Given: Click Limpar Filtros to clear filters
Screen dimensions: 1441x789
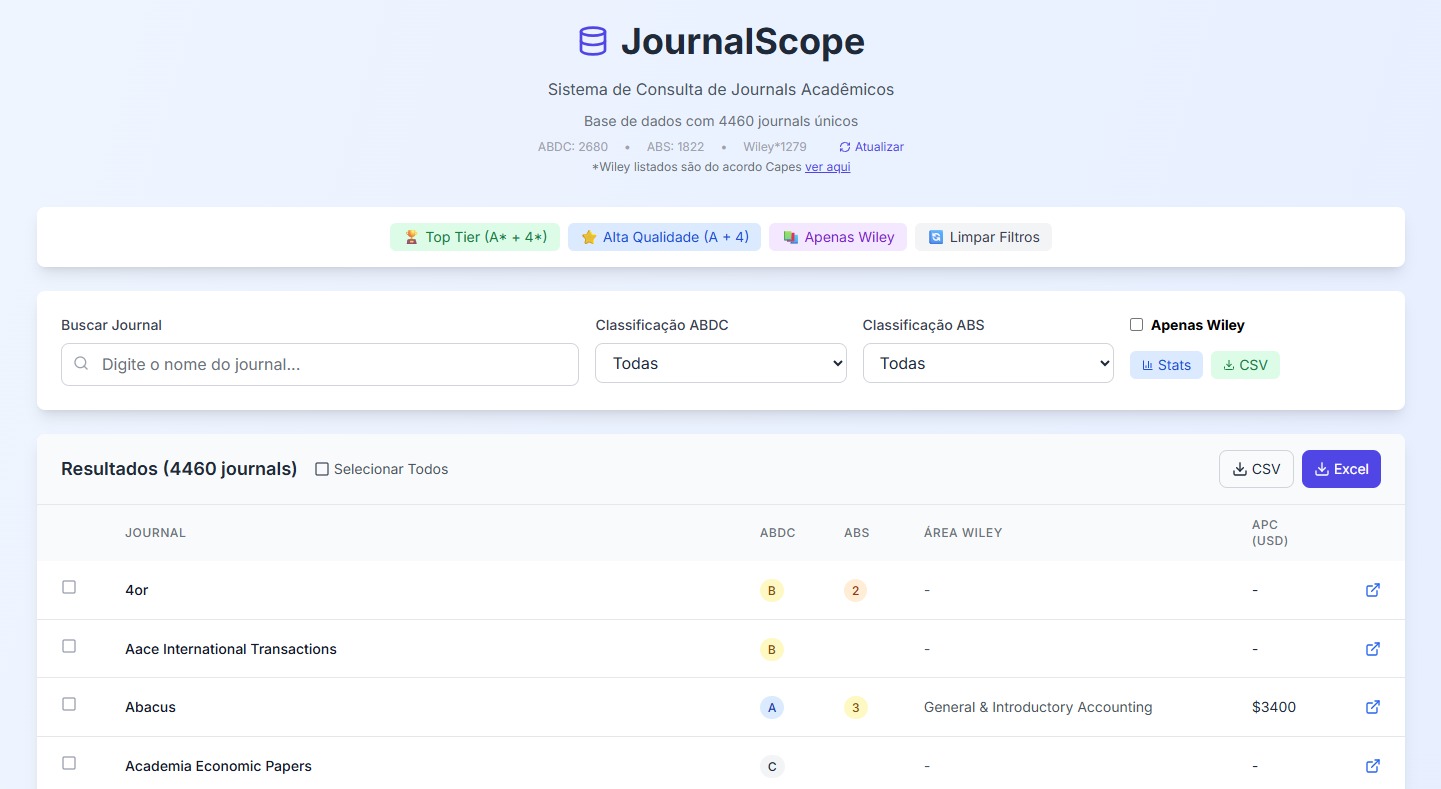Looking at the screenshot, I should coord(983,237).
